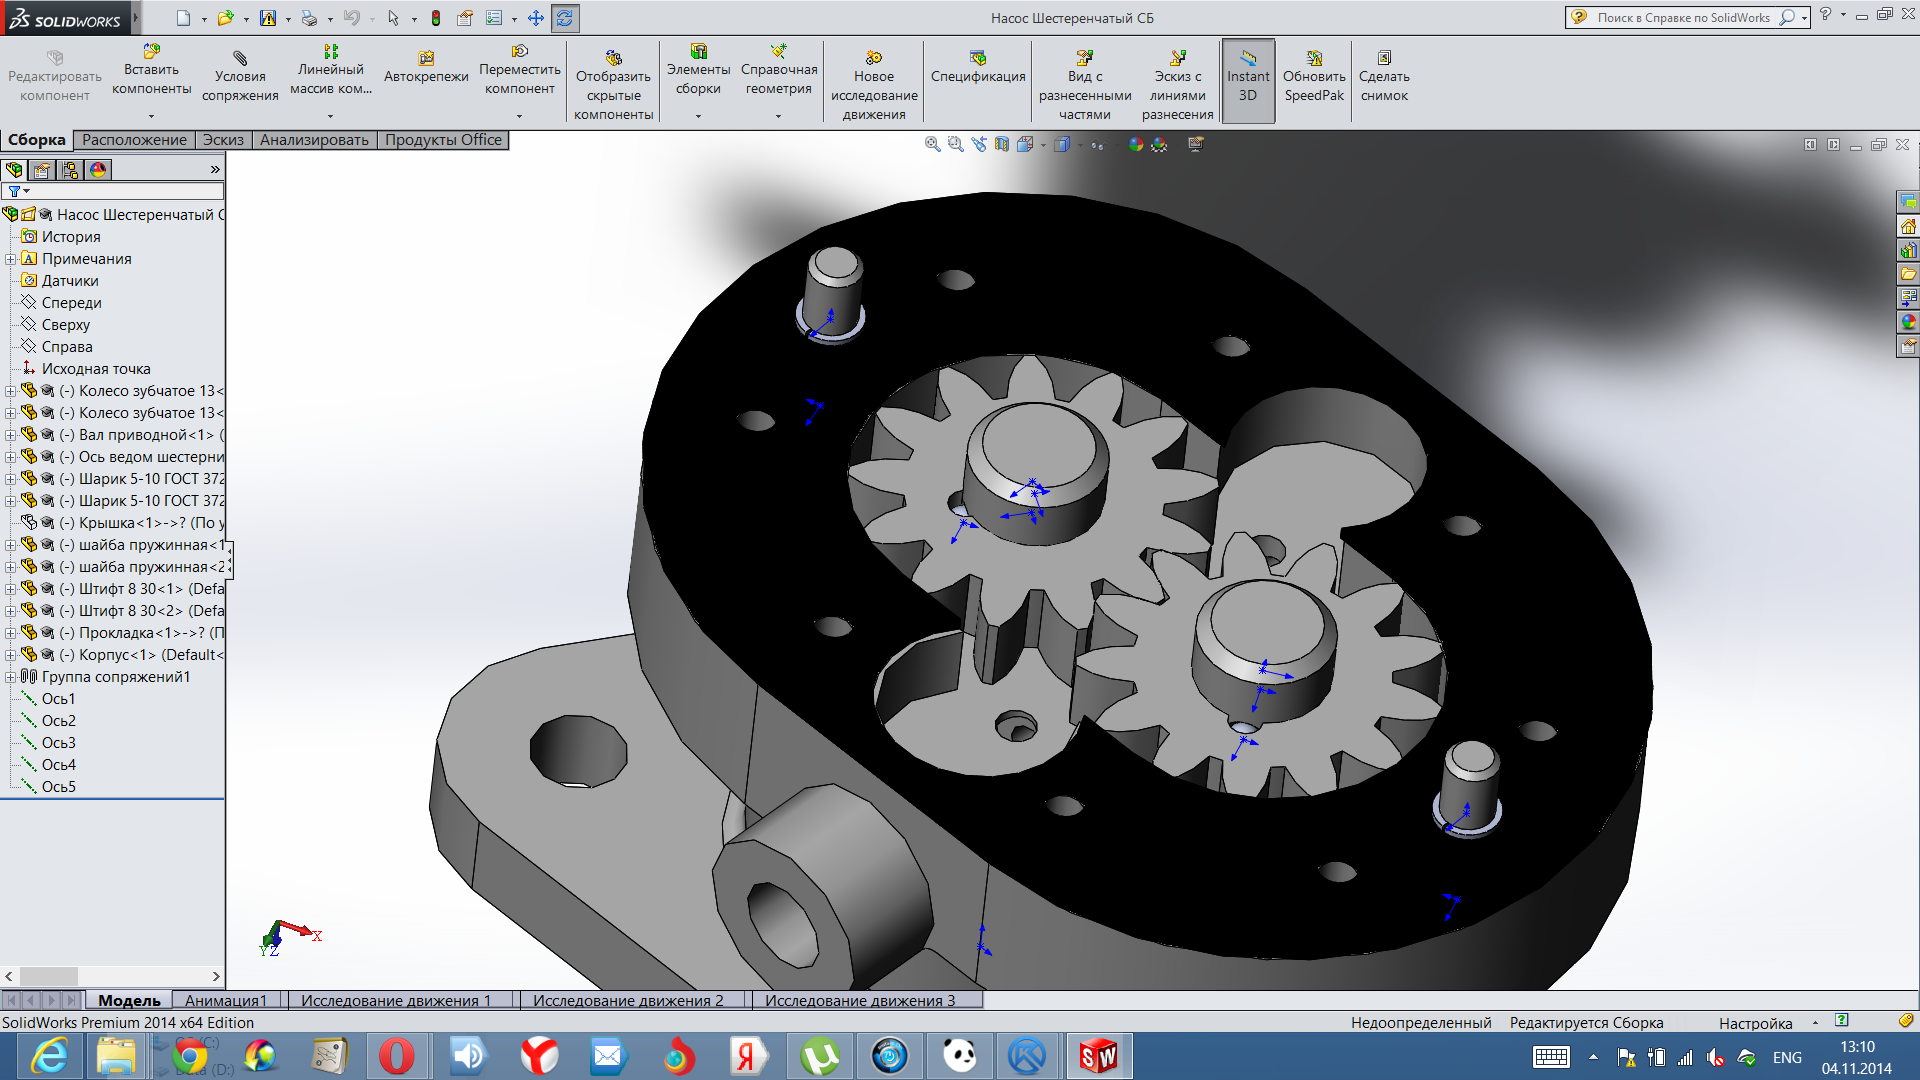Open the Исследование движения 2 tab

pyautogui.click(x=628, y=1000)
